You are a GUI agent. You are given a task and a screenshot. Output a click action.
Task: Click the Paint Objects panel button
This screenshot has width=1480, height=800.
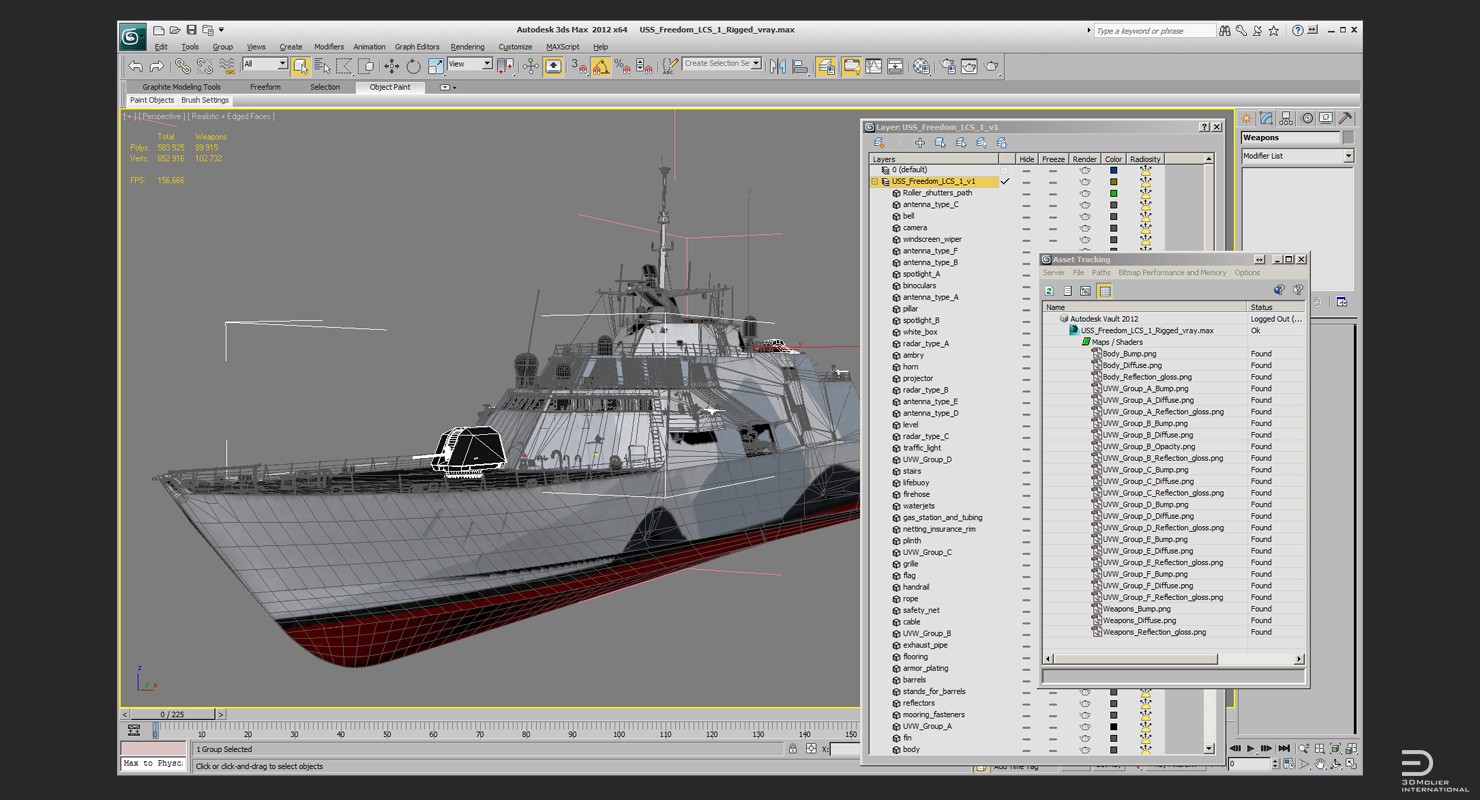[152, 100]
